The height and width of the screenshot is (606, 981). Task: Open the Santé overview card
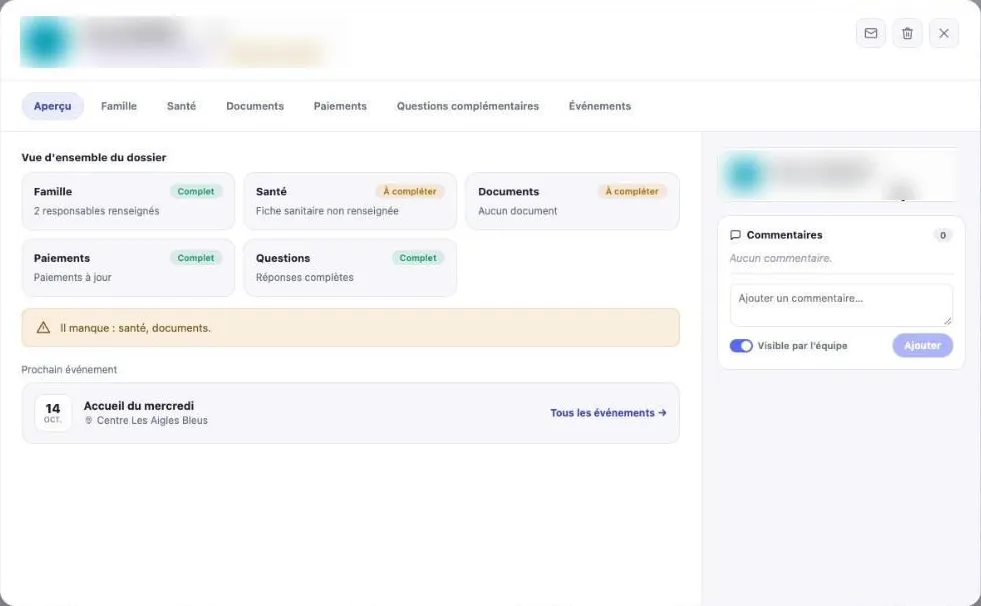pyautogui.click(x=350, y=201)
